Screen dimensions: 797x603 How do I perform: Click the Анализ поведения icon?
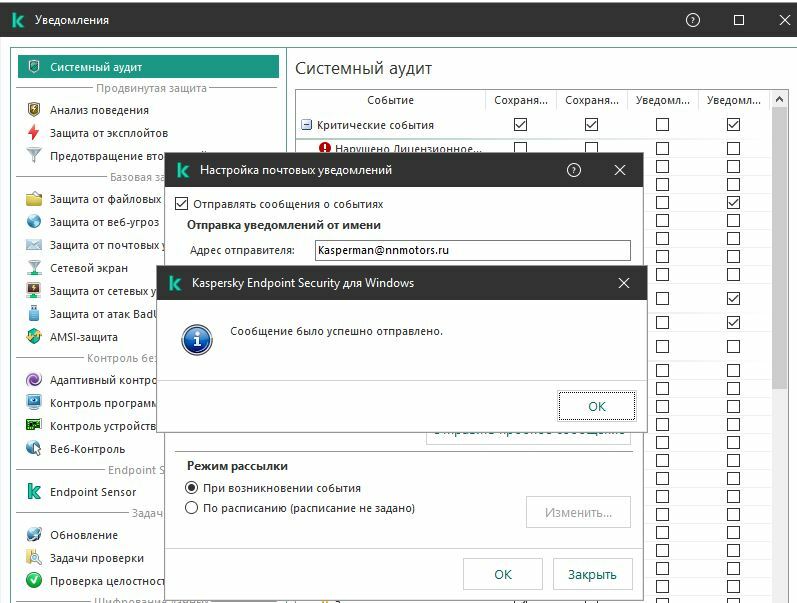(x=34, y=109)
